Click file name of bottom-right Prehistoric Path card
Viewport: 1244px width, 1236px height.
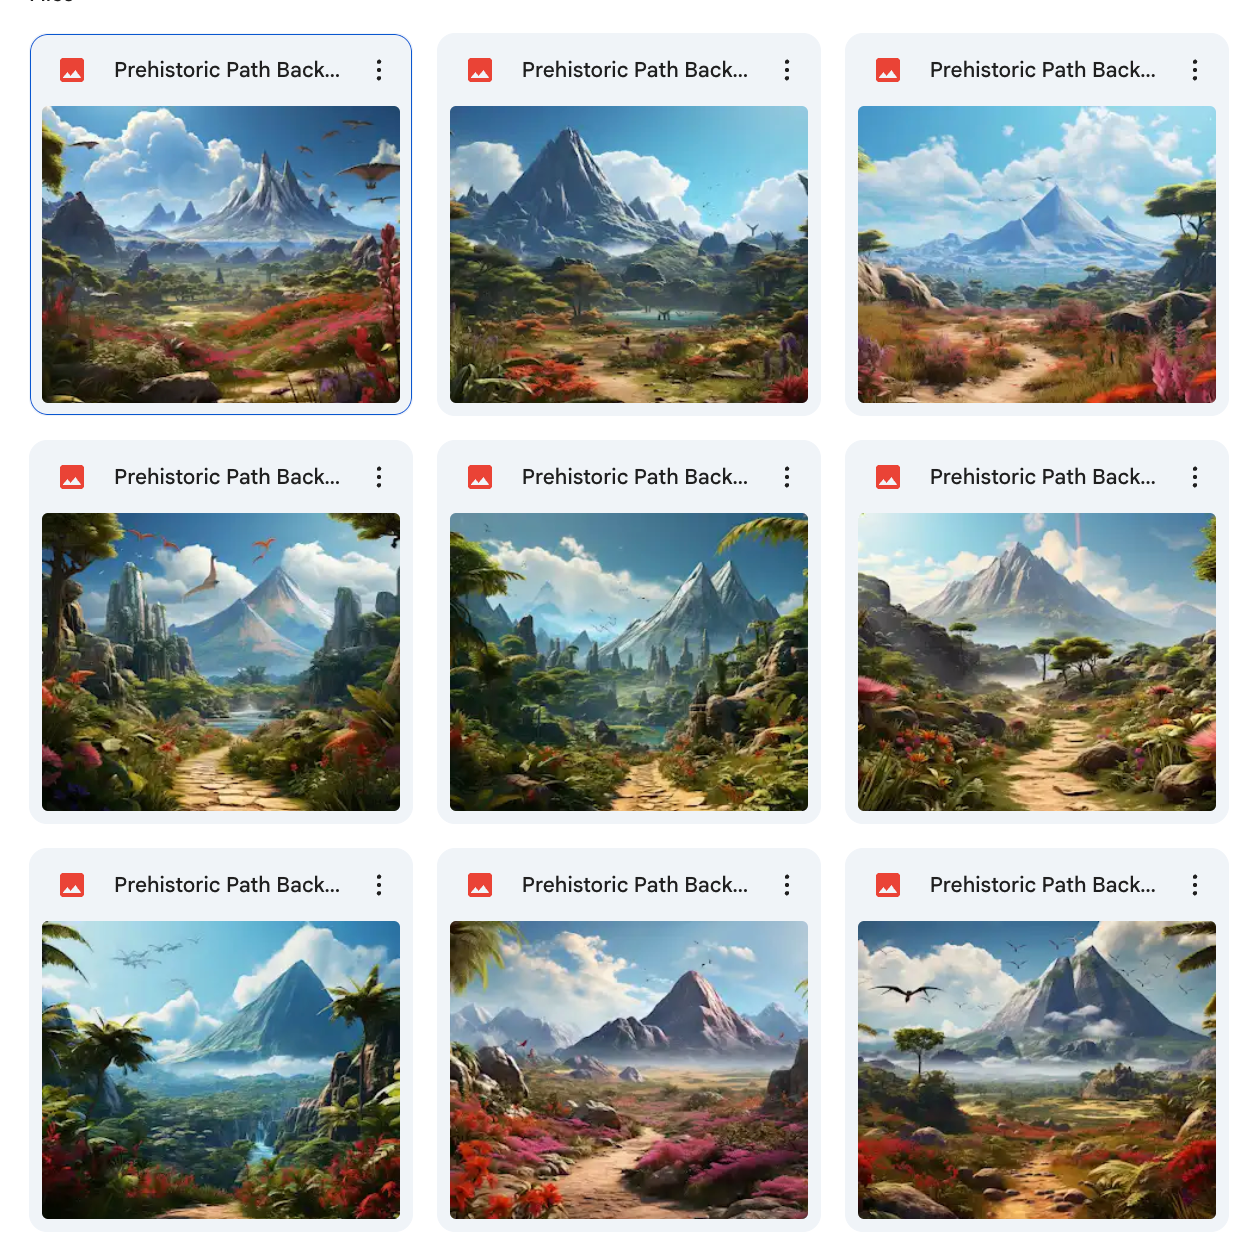(1042, 885)
